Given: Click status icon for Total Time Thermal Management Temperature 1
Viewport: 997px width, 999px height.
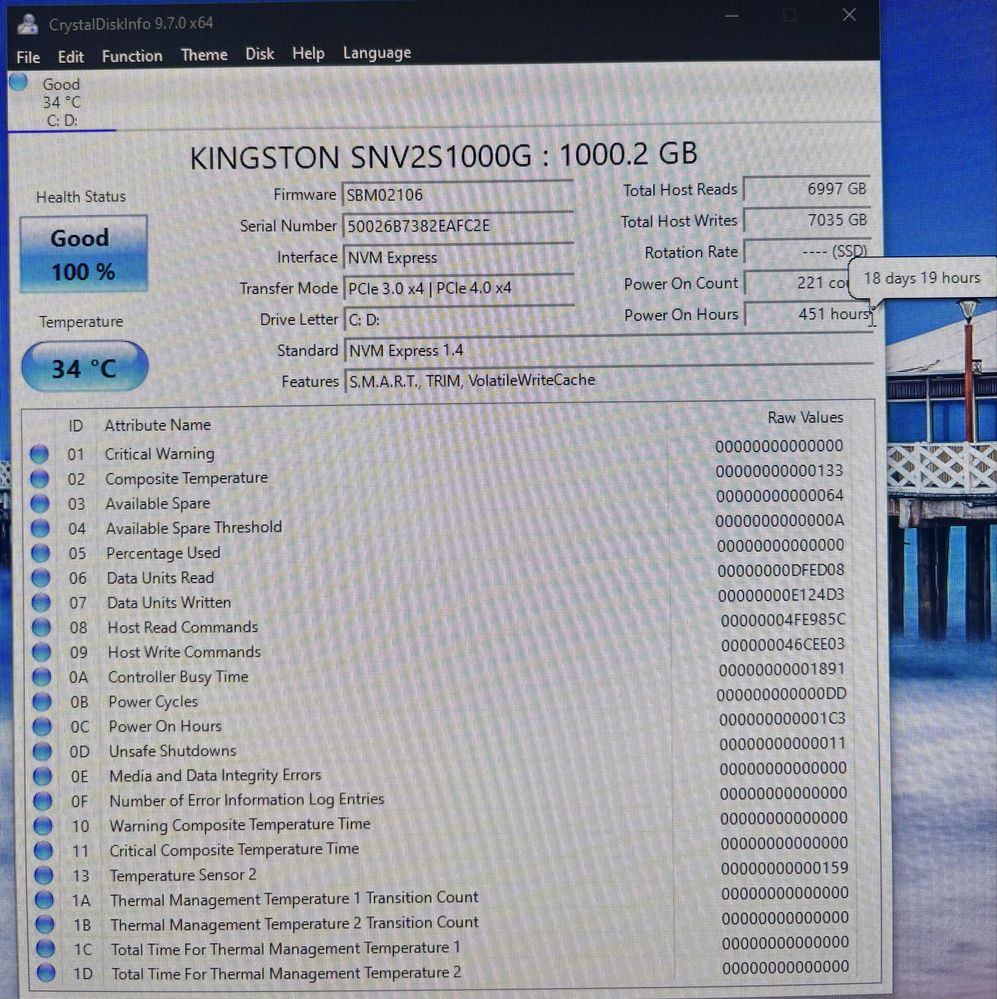Looking at the screenshot, I should coord(45,949).
